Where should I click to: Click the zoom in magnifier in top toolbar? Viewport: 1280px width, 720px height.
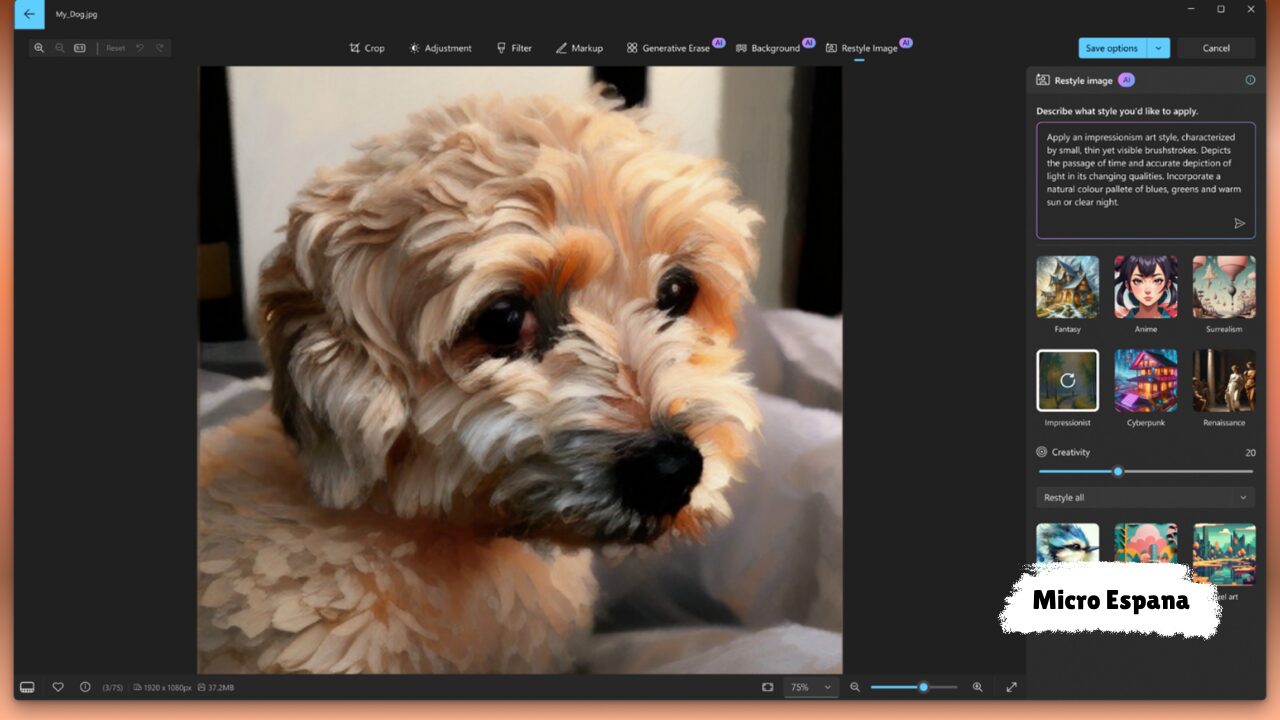coord(39,48)
